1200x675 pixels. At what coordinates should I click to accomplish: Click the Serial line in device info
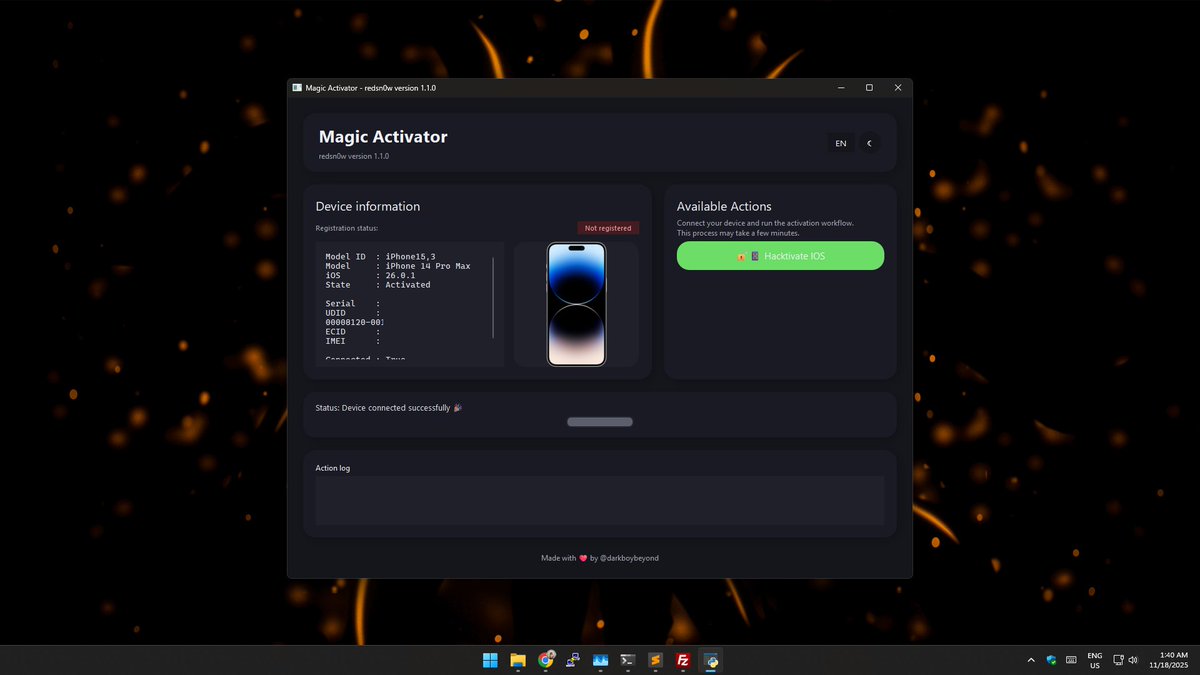353,303
